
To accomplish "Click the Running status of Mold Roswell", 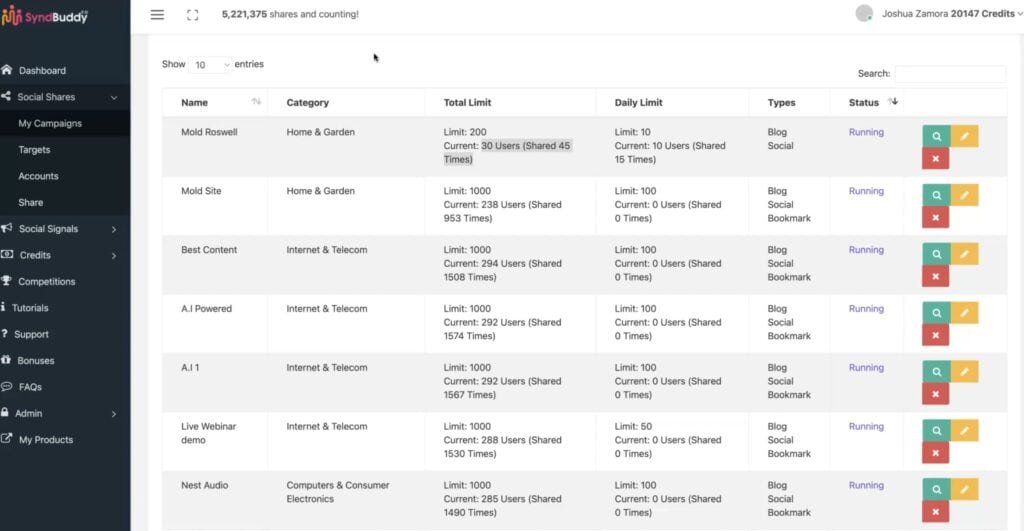I will pyautogui.click(x=866, y=132).
